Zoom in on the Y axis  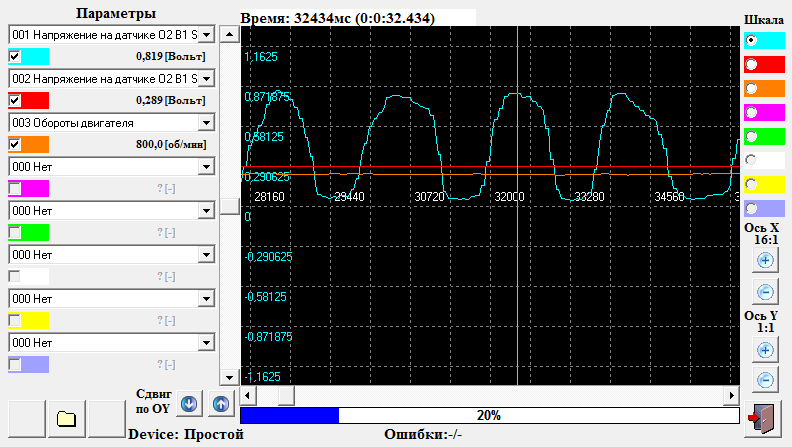pyautogui.click(x=765, y=349)
